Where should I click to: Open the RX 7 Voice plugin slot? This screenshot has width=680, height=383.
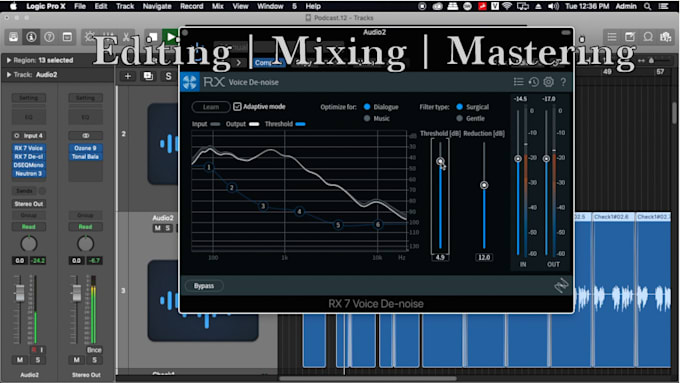click(x=29, y=148)
